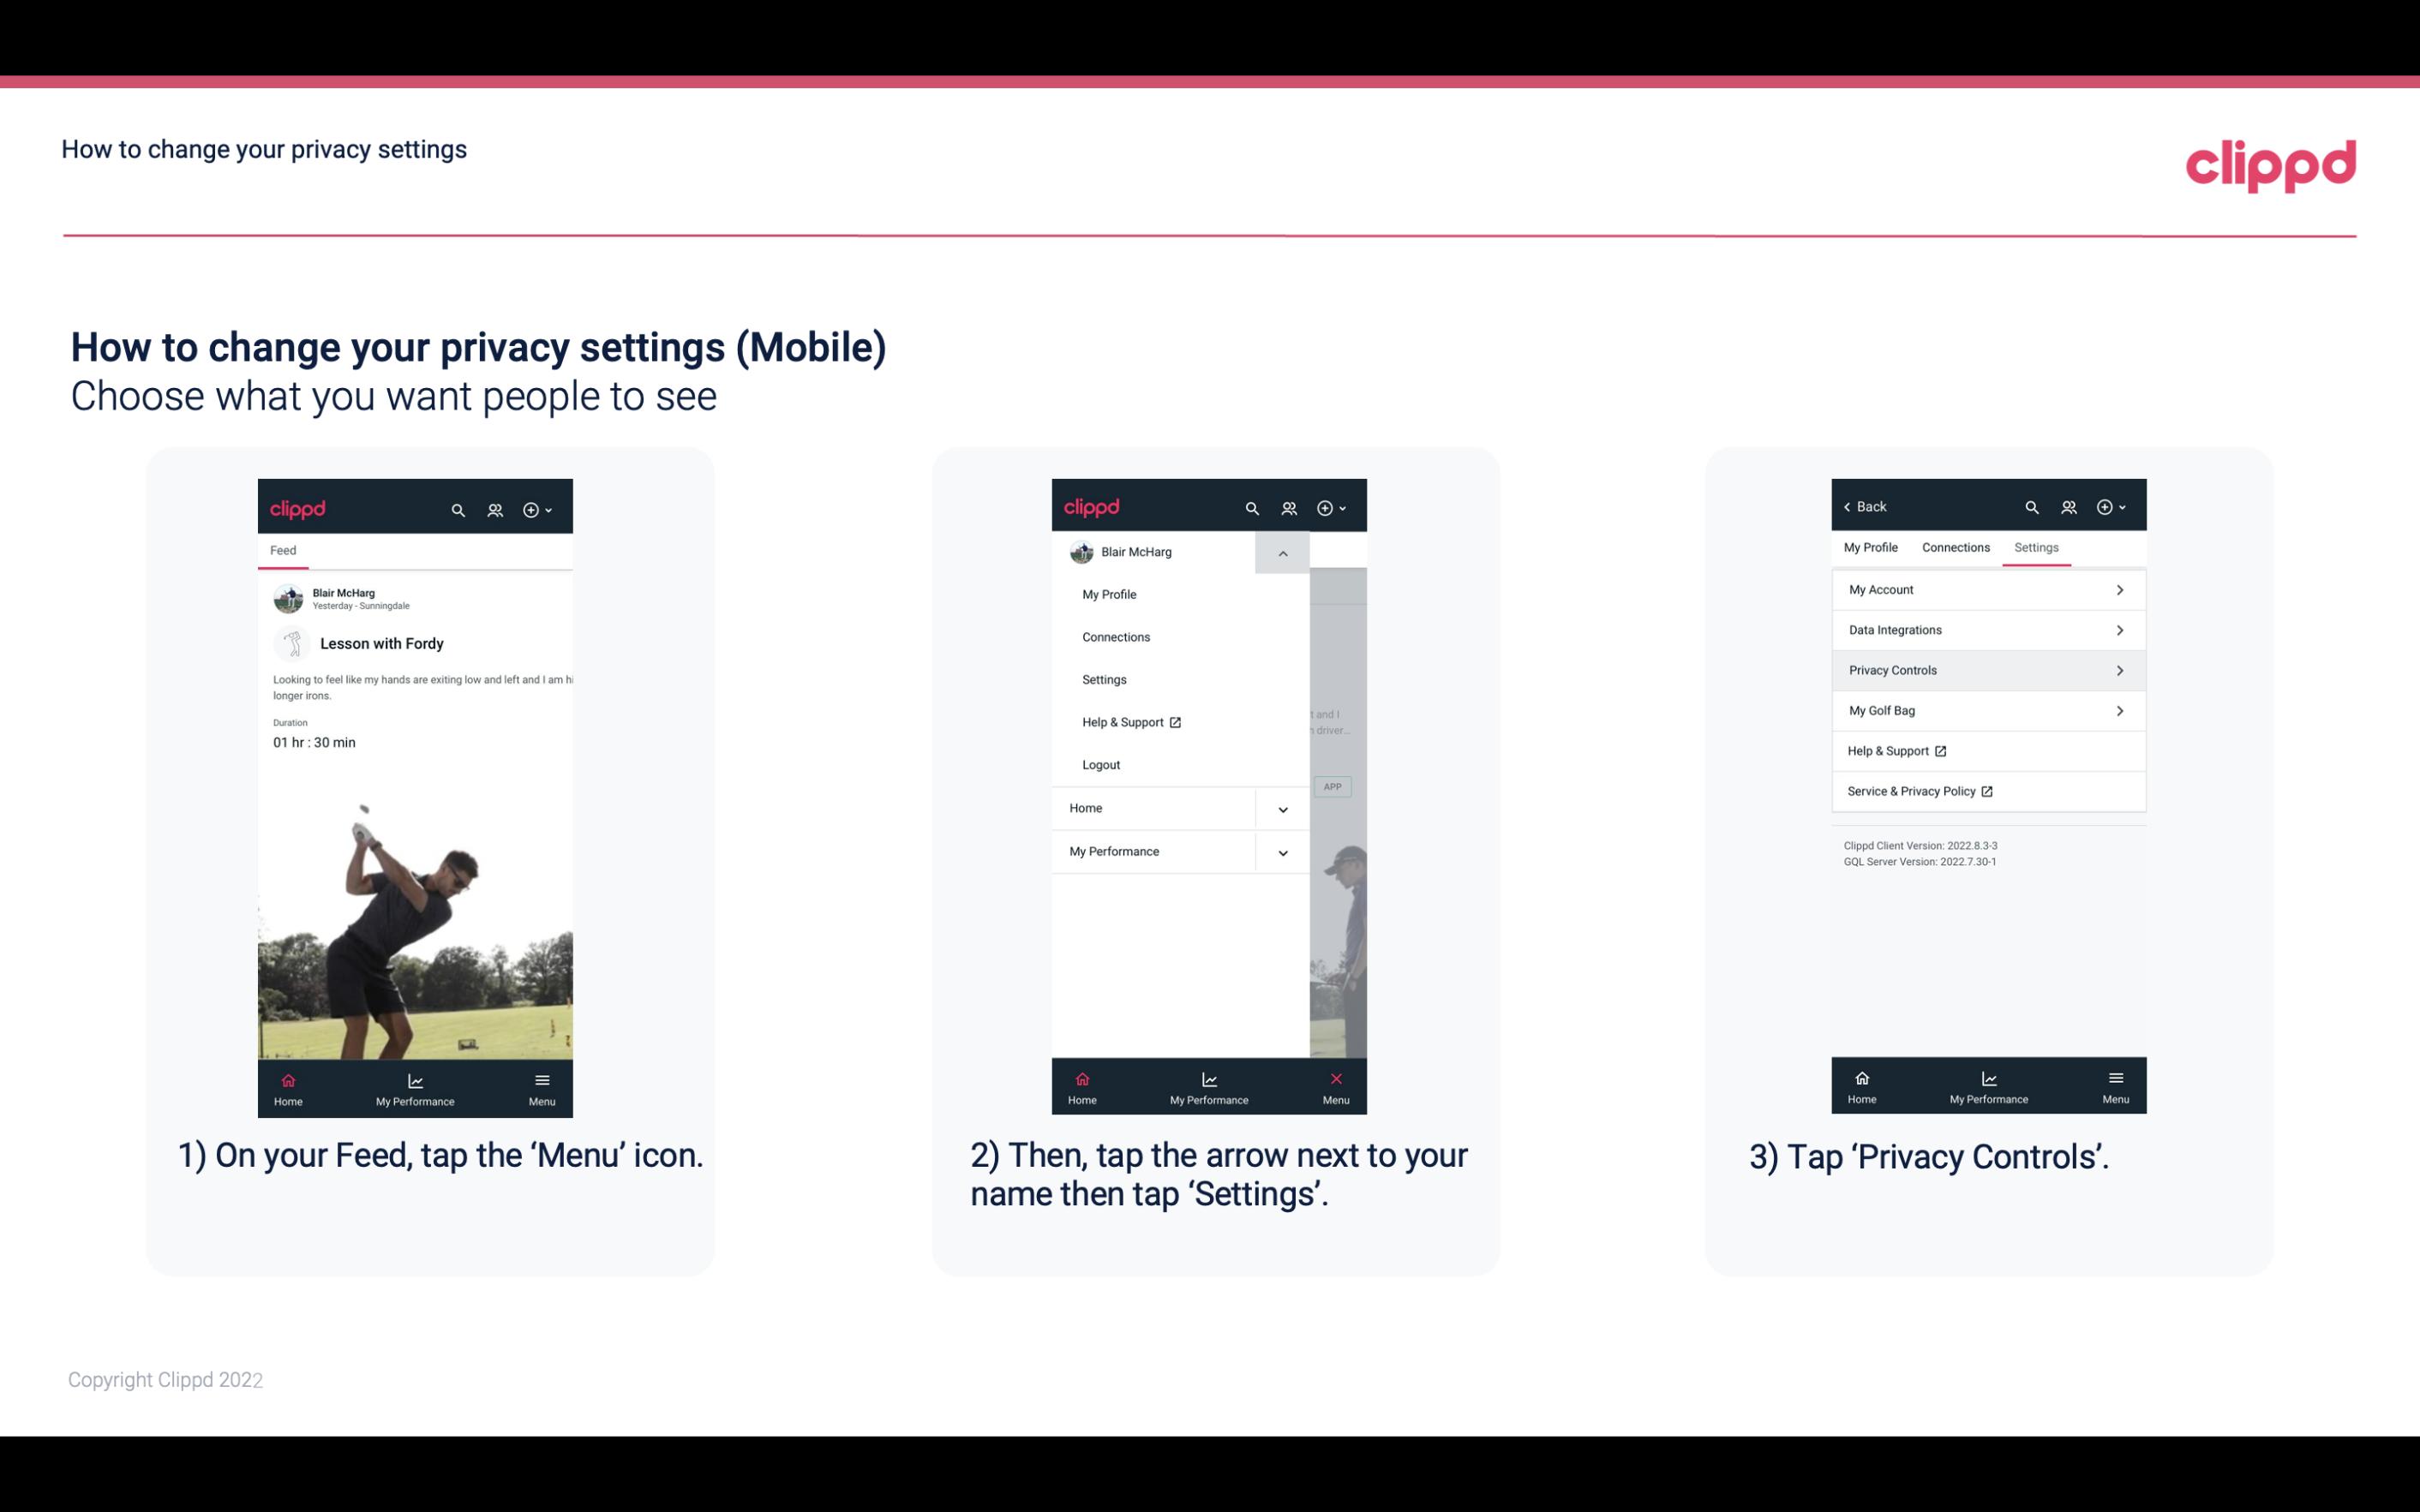Tap the arrow next to Blair McHarg name

[x=1282, y=553]
